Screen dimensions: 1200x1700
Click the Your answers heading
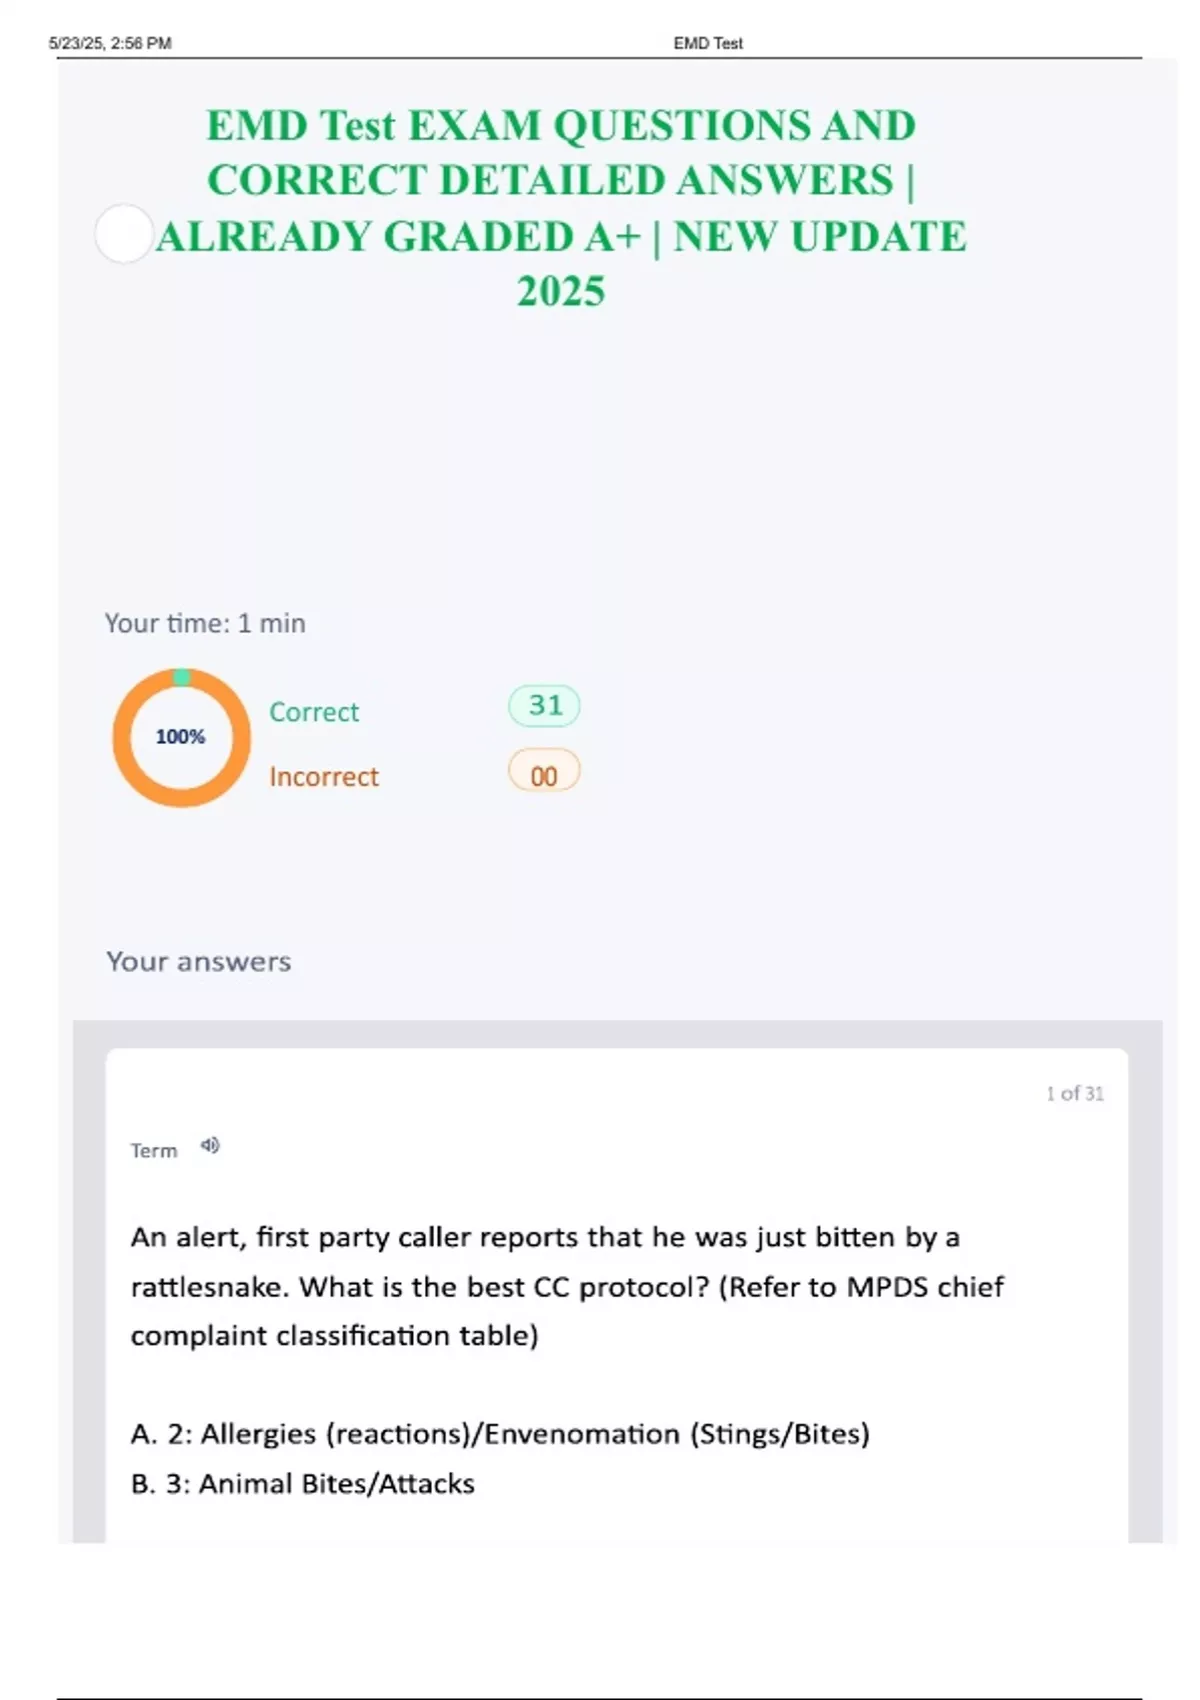(x=199, y=962)
